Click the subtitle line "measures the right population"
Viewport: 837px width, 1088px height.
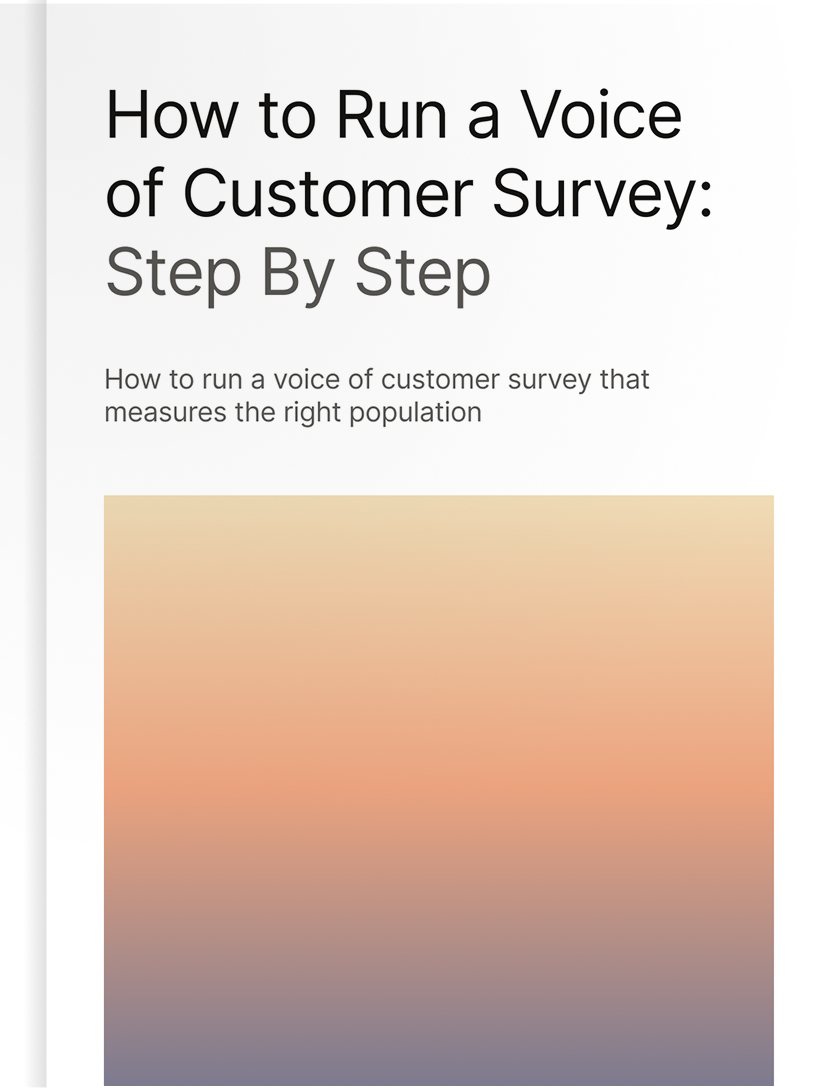point(293,412)
